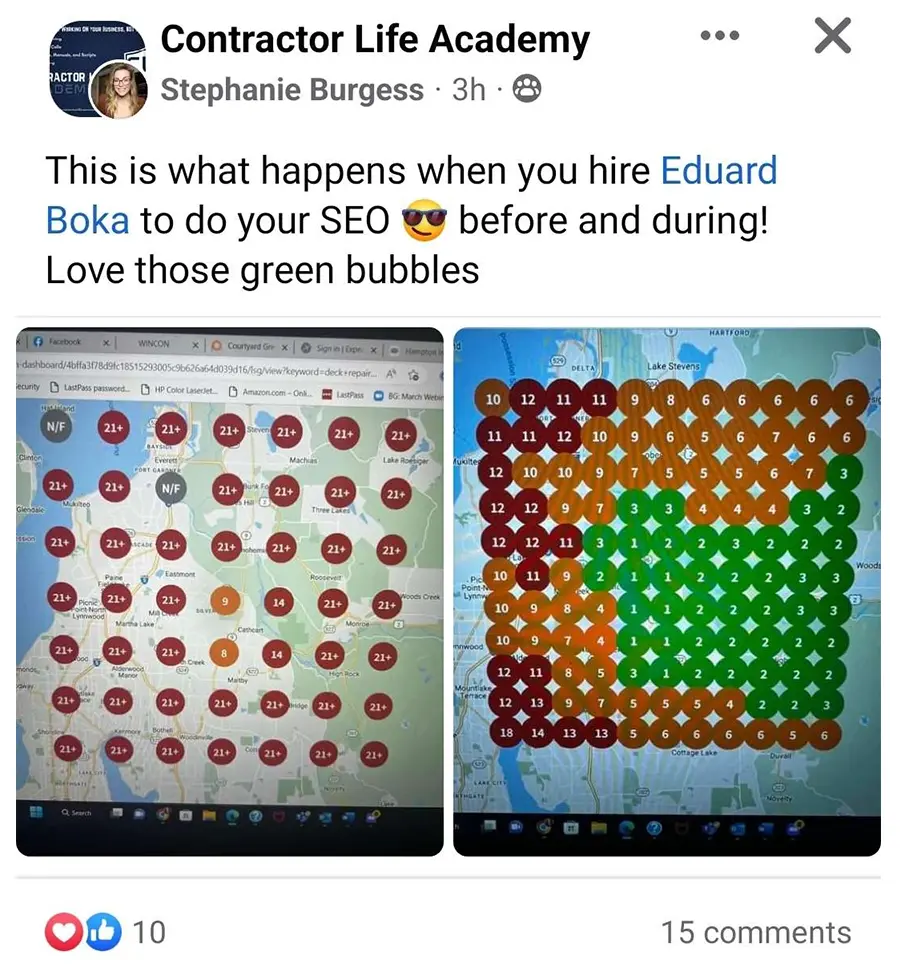Image resolution: width=900 pixels, height=979 pixels.
Task: View who reacted via the 10 count
Action: [149, 933]
